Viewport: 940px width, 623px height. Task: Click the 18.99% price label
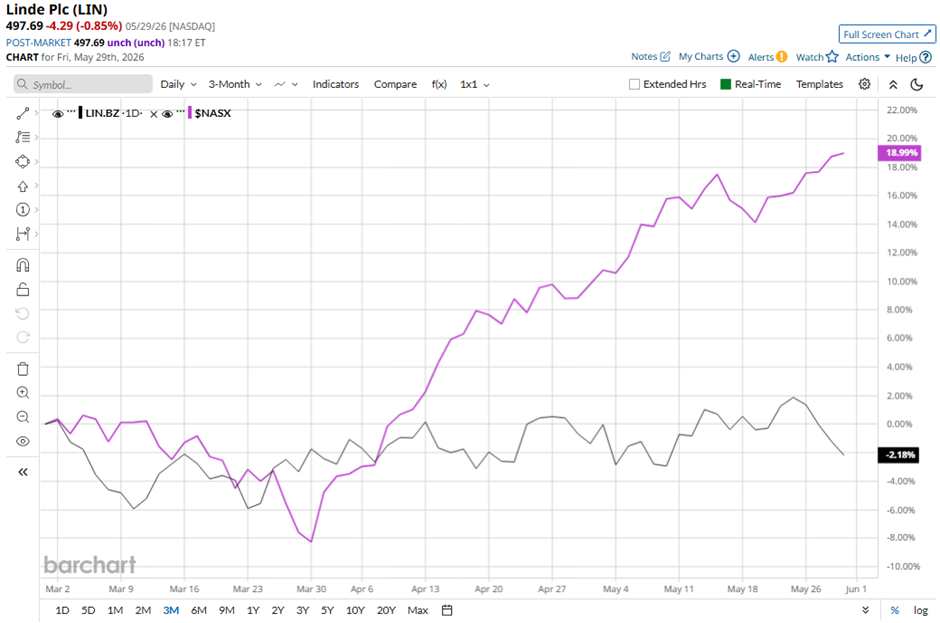pos(900,153)
